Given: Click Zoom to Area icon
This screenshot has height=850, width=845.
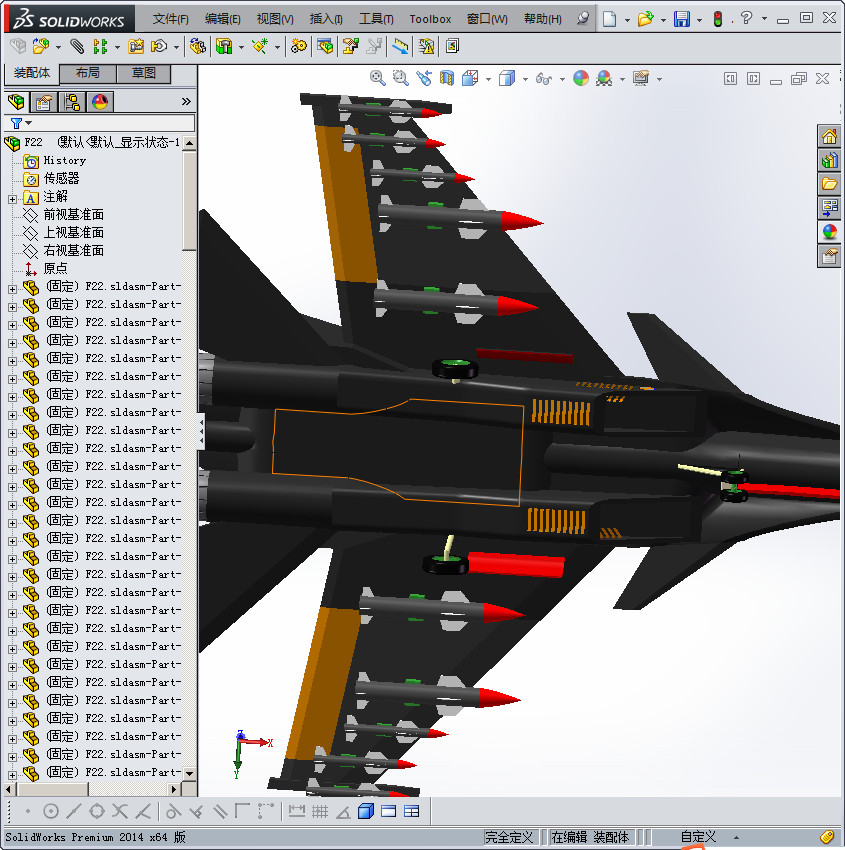Looking at the screenshot, I should (401, 79).
